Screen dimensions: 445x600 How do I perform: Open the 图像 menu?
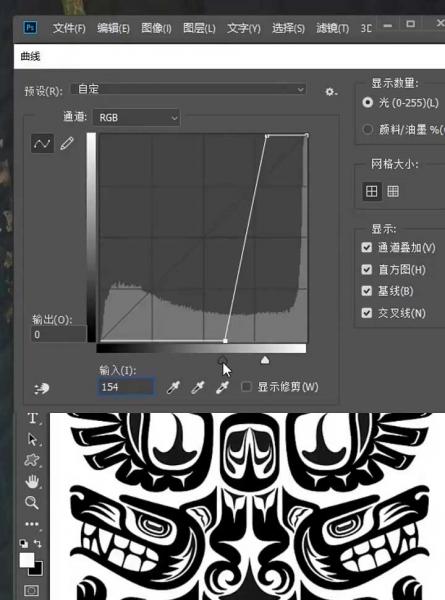coord(156,28)
